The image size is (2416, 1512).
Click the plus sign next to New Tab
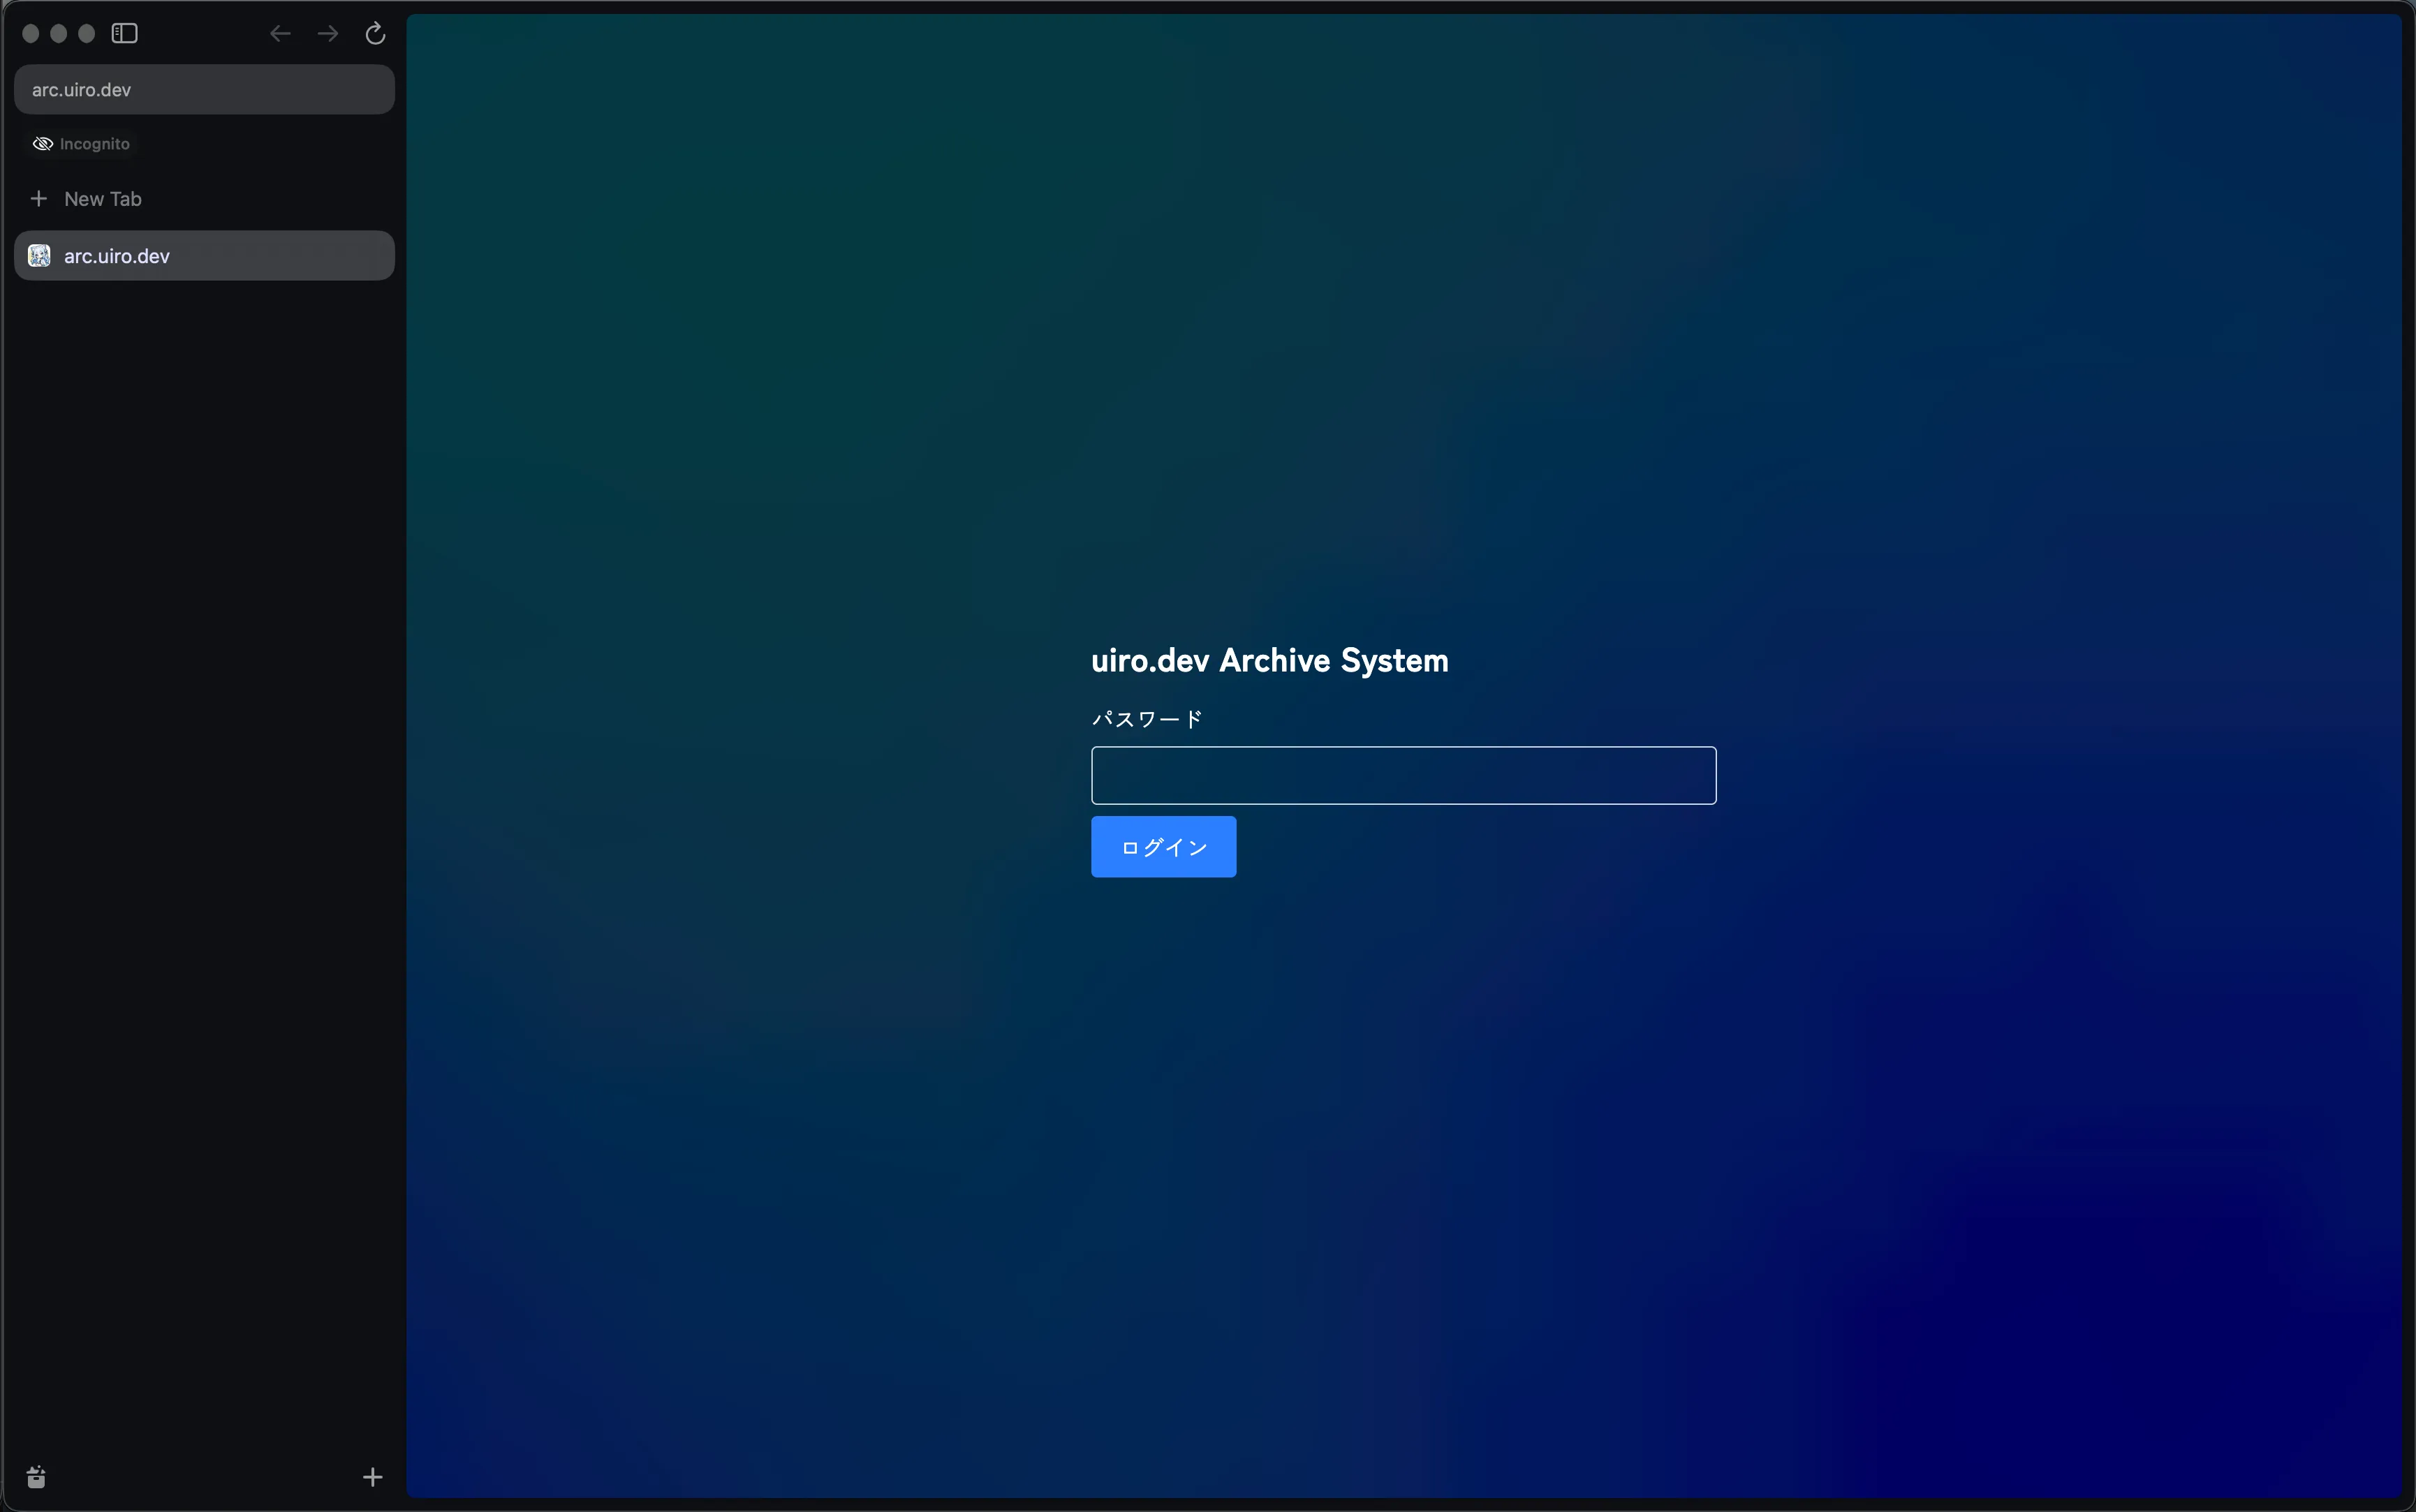point(39,198)
